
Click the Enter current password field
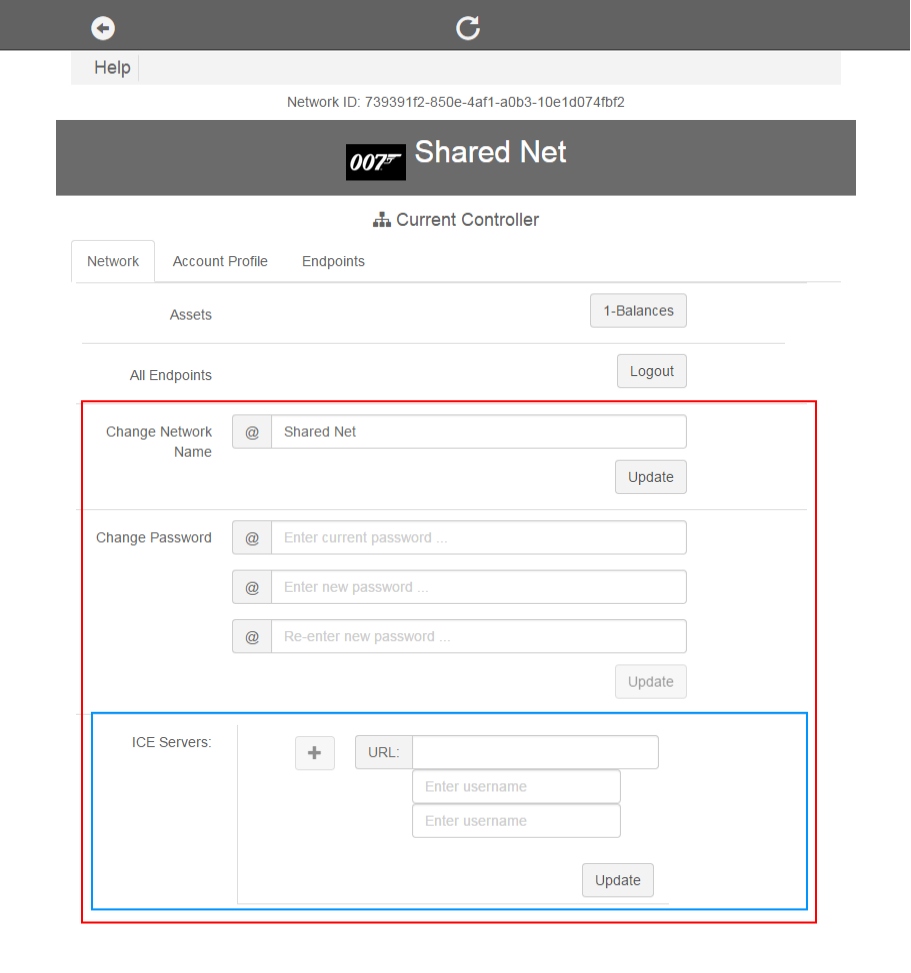pos(478,537)
